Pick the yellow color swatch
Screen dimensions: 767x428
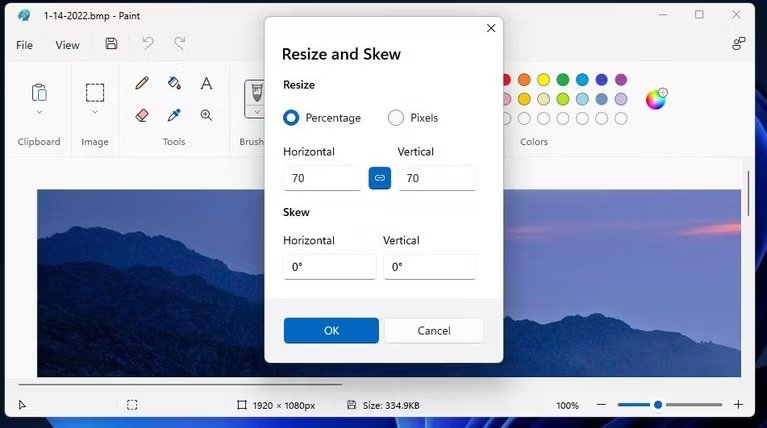coord(543,80)
